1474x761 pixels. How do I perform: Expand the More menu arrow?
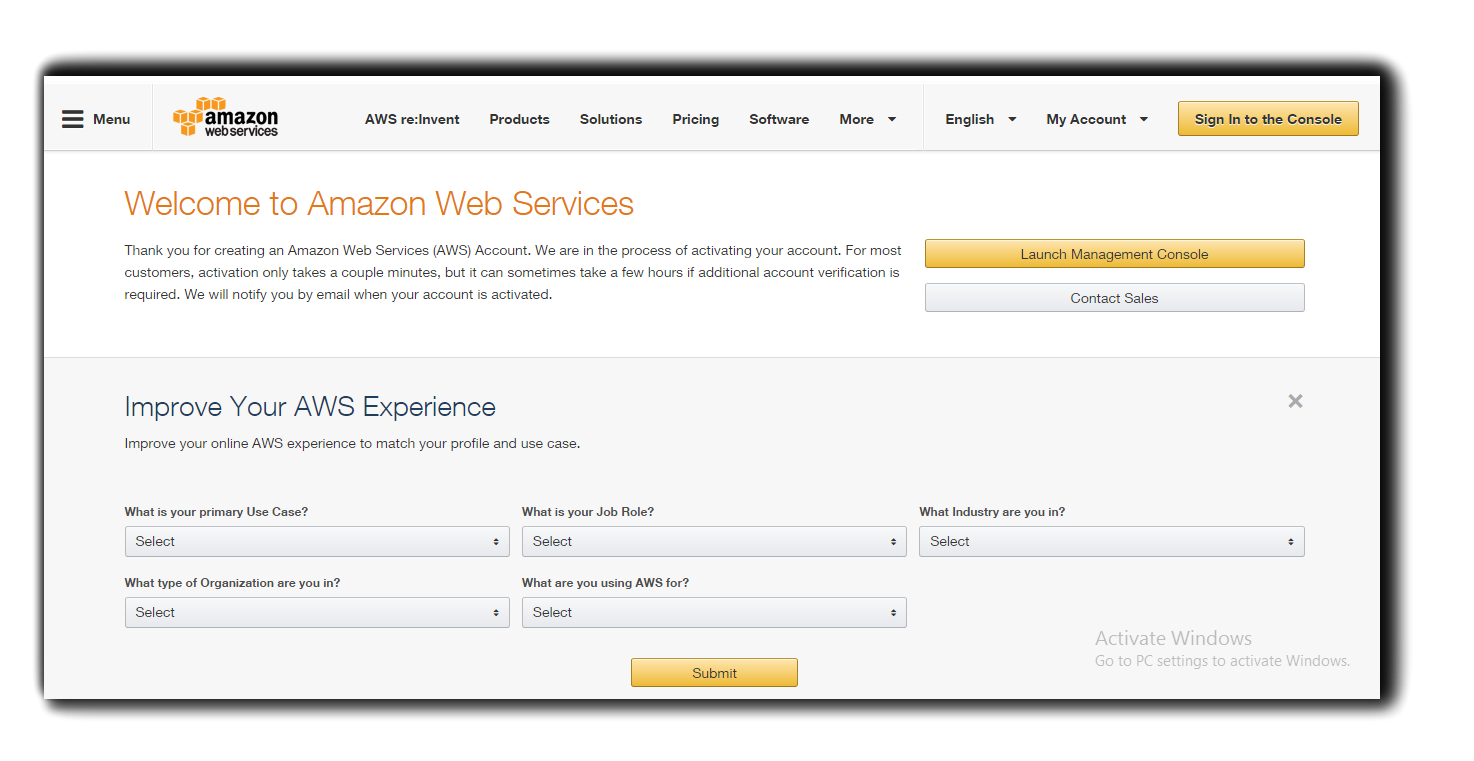(x=891, y=119)
